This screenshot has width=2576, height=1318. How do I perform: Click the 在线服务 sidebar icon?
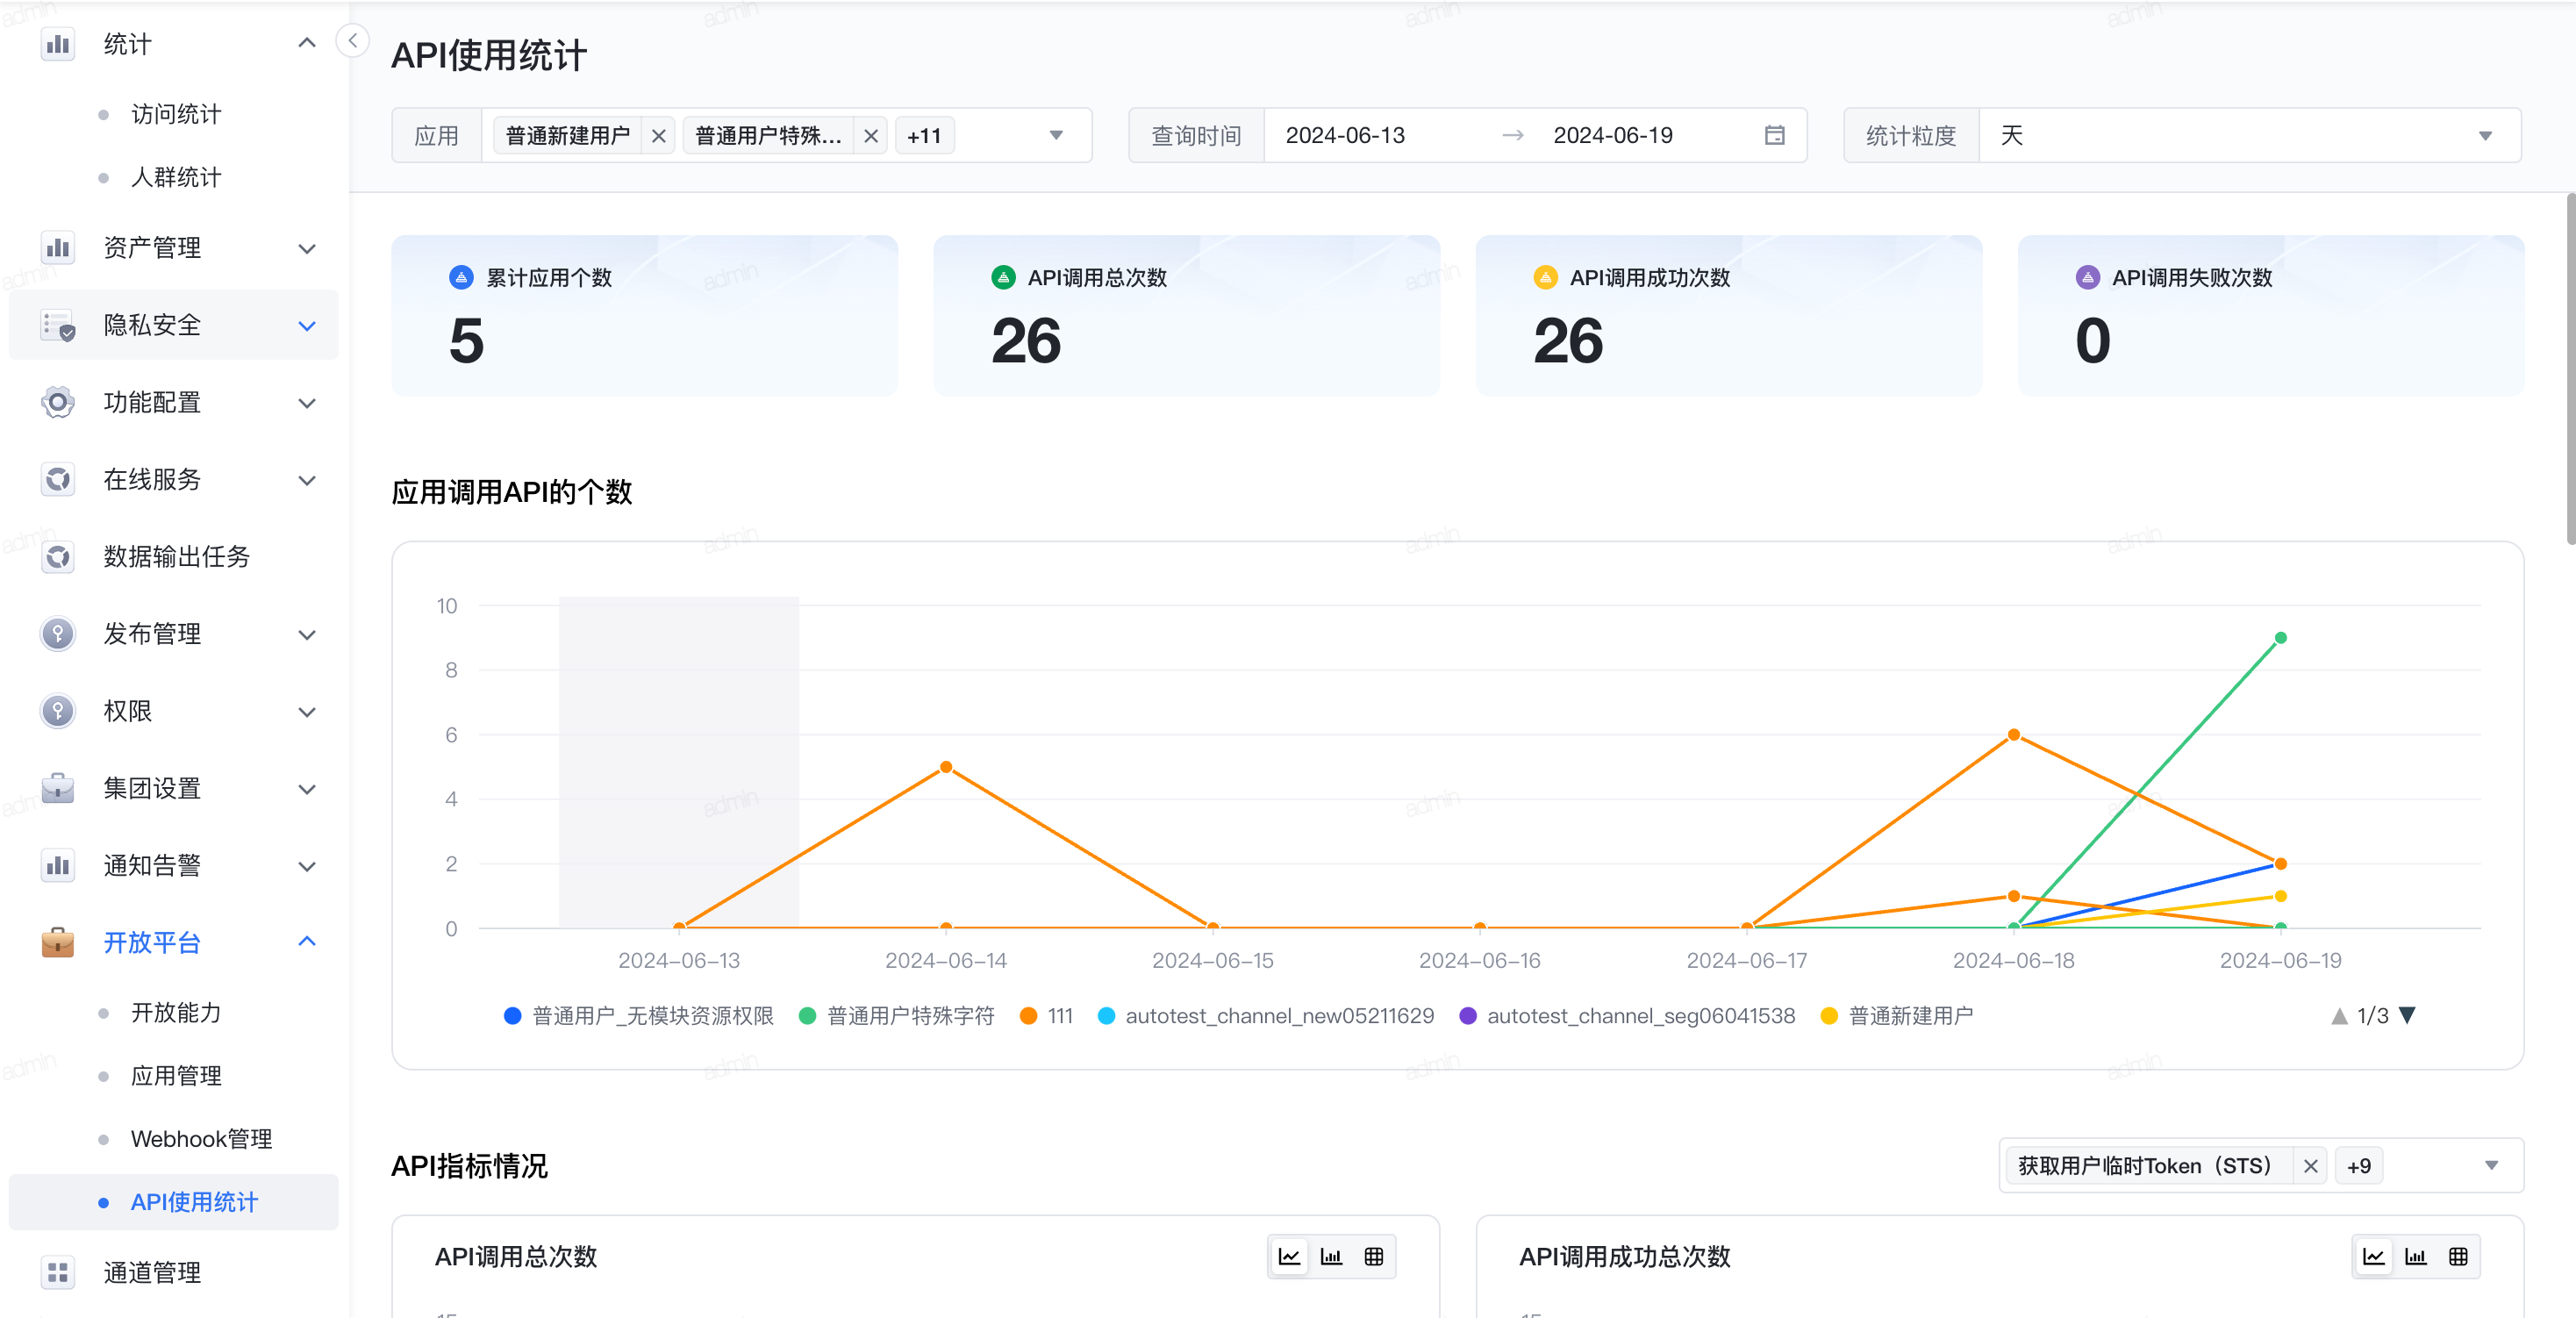(x=58, y=479)
